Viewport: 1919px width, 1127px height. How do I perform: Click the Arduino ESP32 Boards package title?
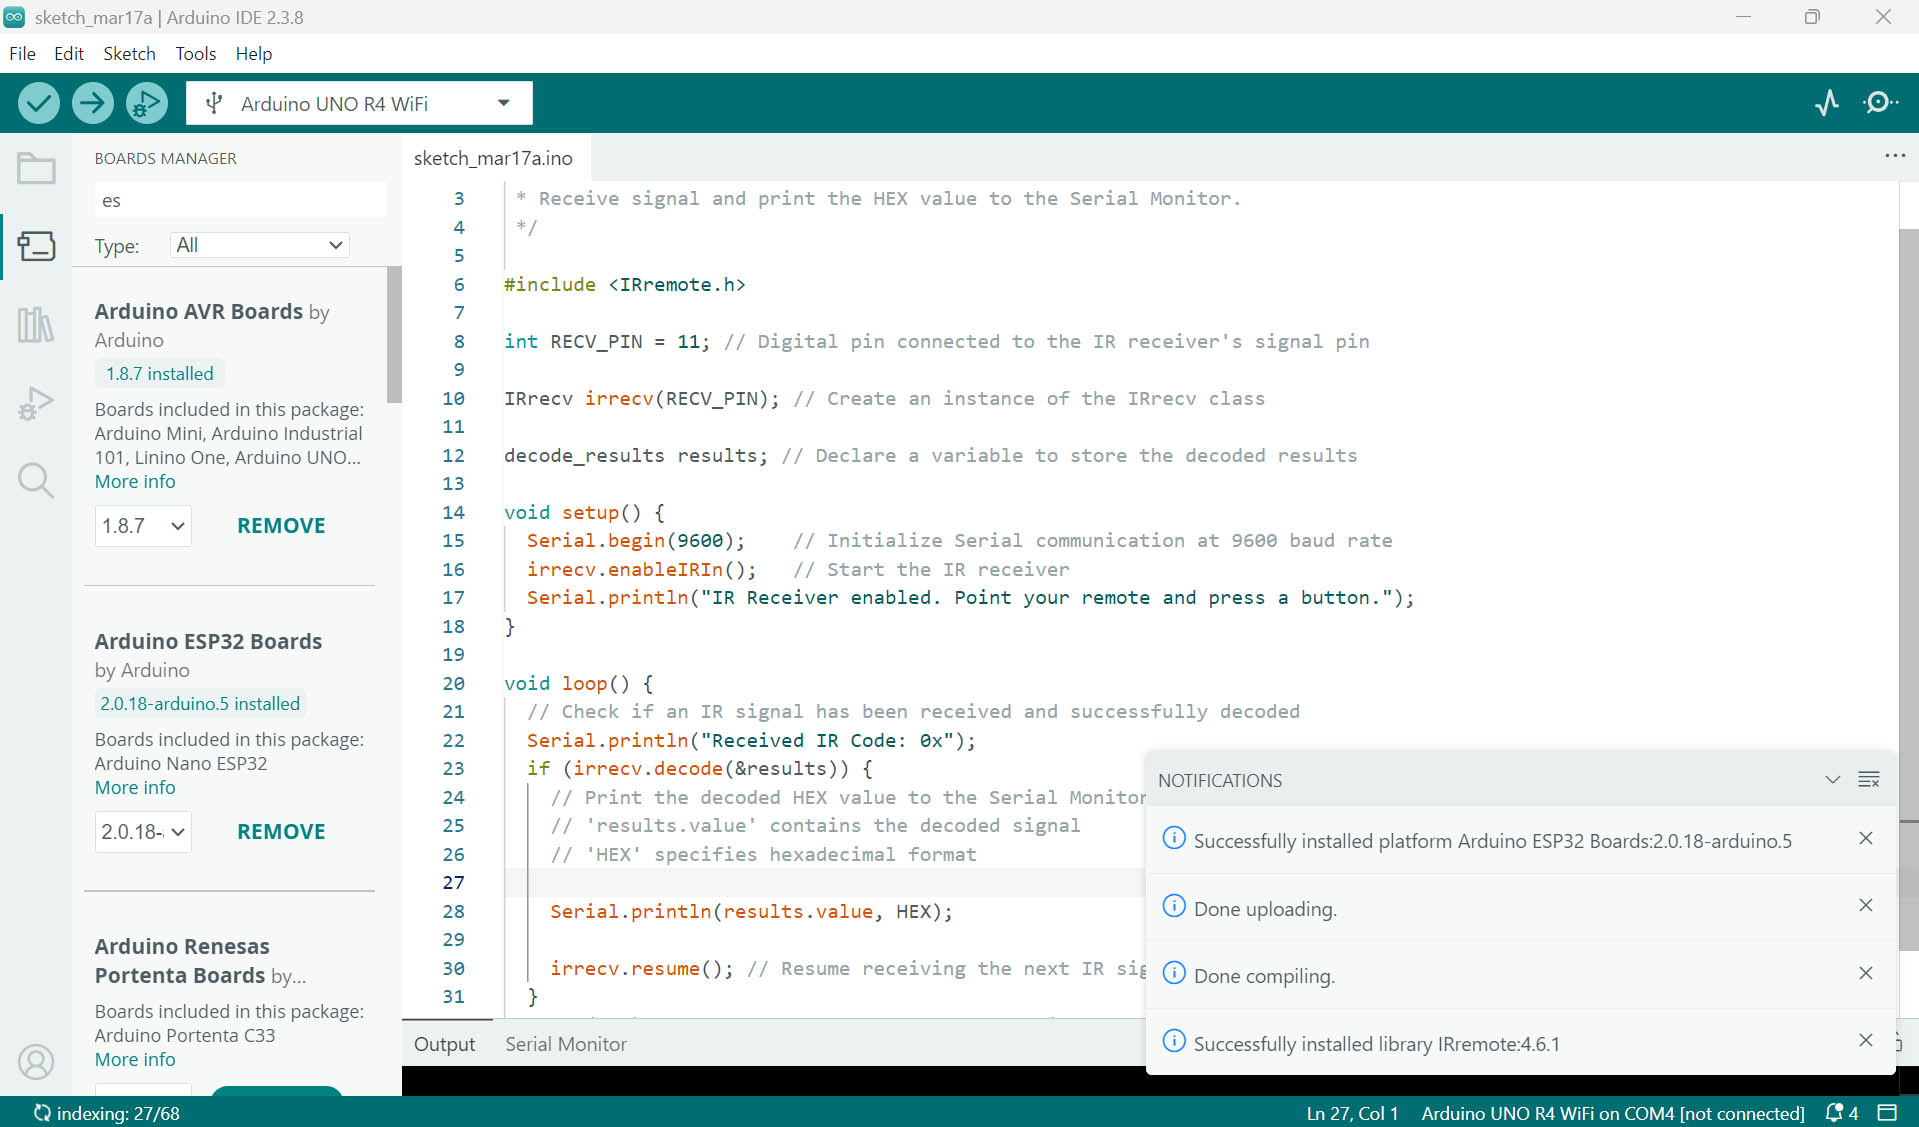click(208, 641)
